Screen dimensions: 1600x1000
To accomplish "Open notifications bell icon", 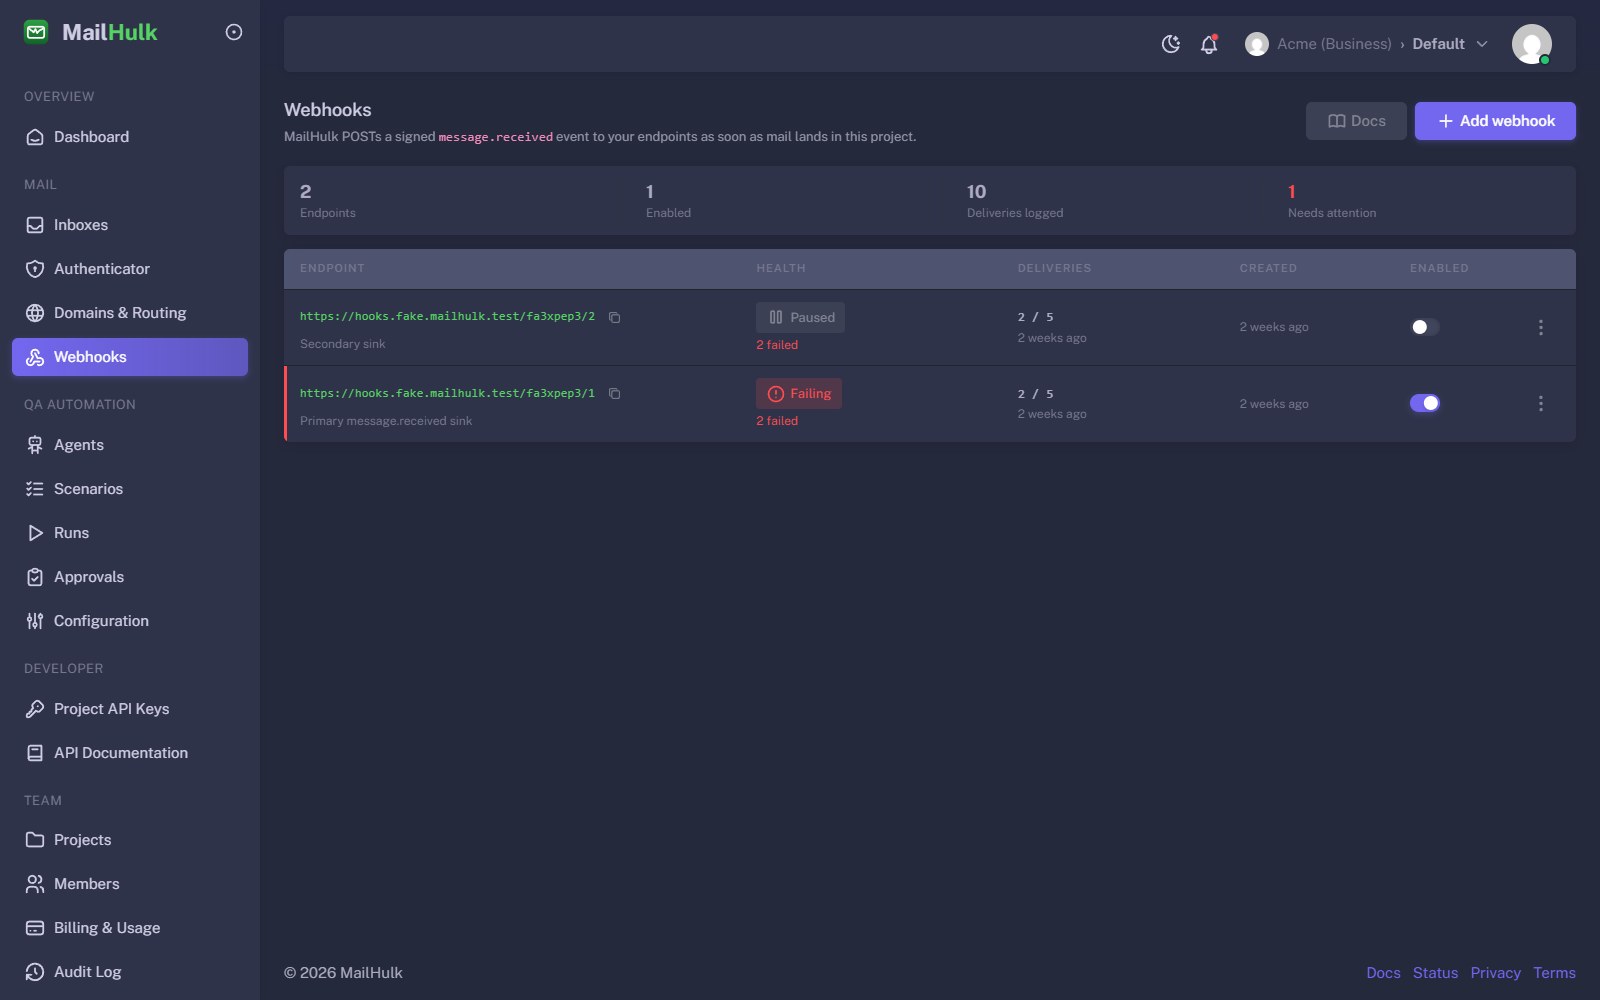I will [x=1209, y=44].
